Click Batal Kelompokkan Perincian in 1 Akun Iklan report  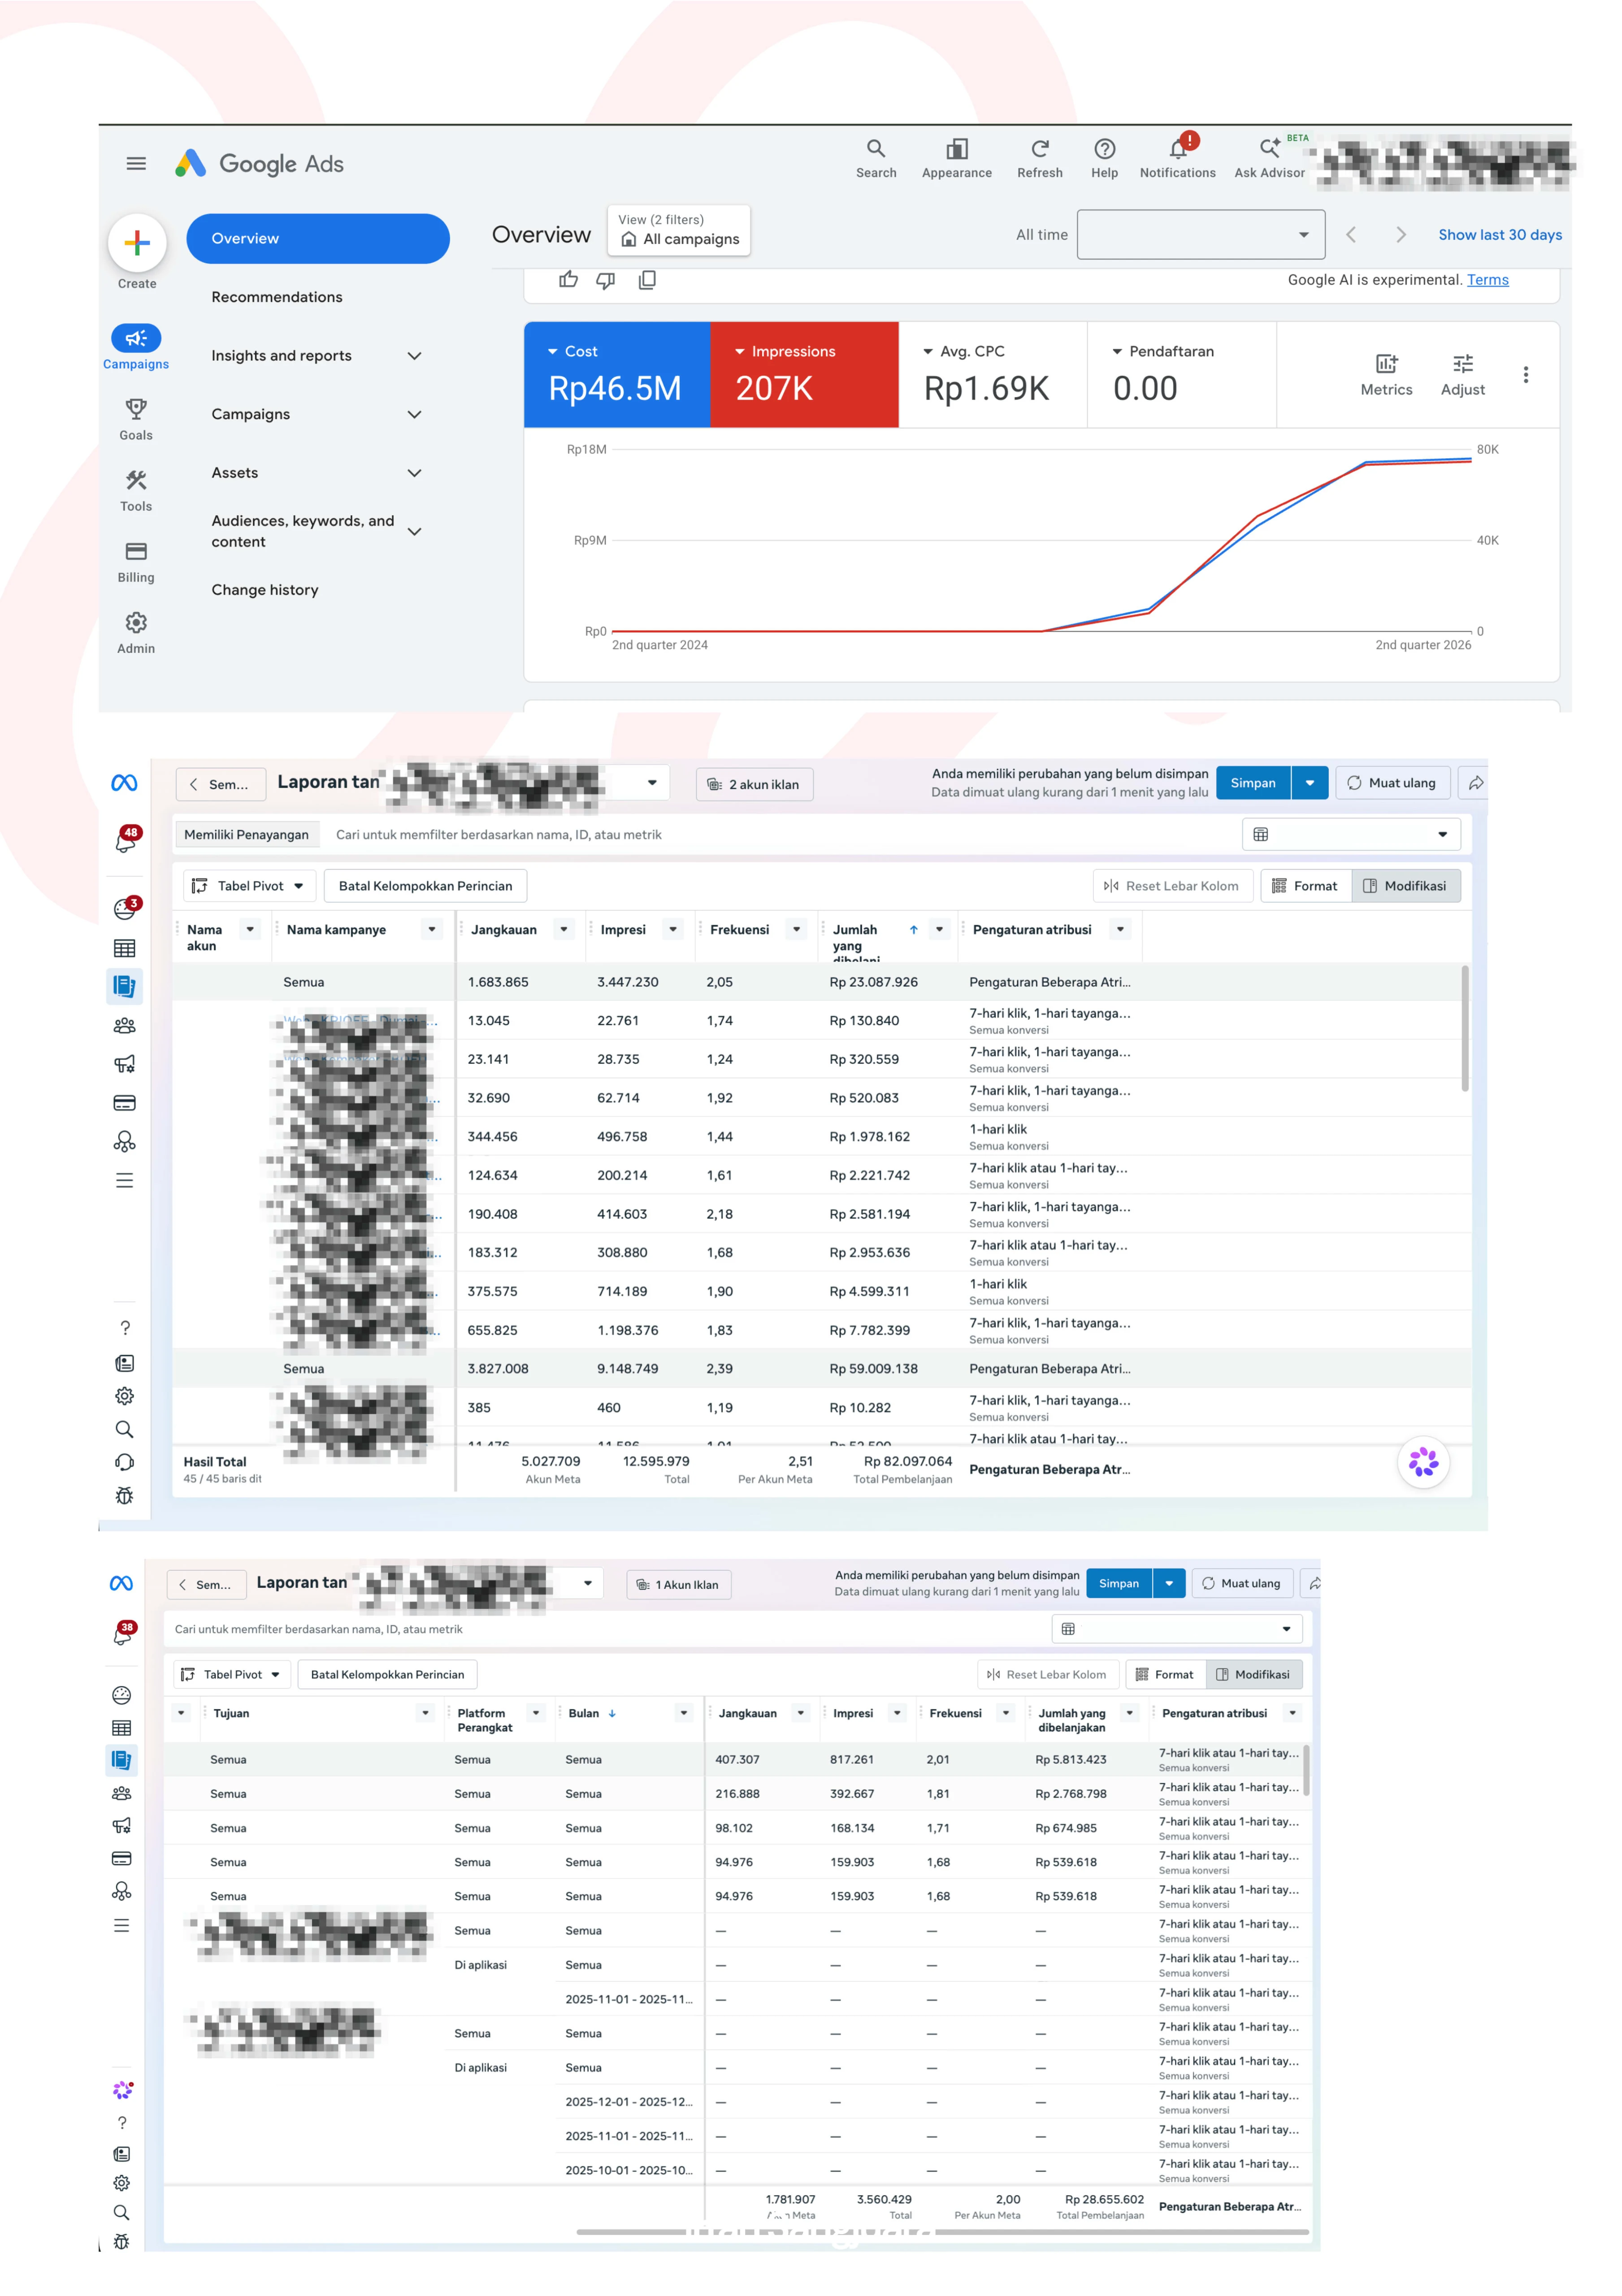click(x=387, y=1675)
